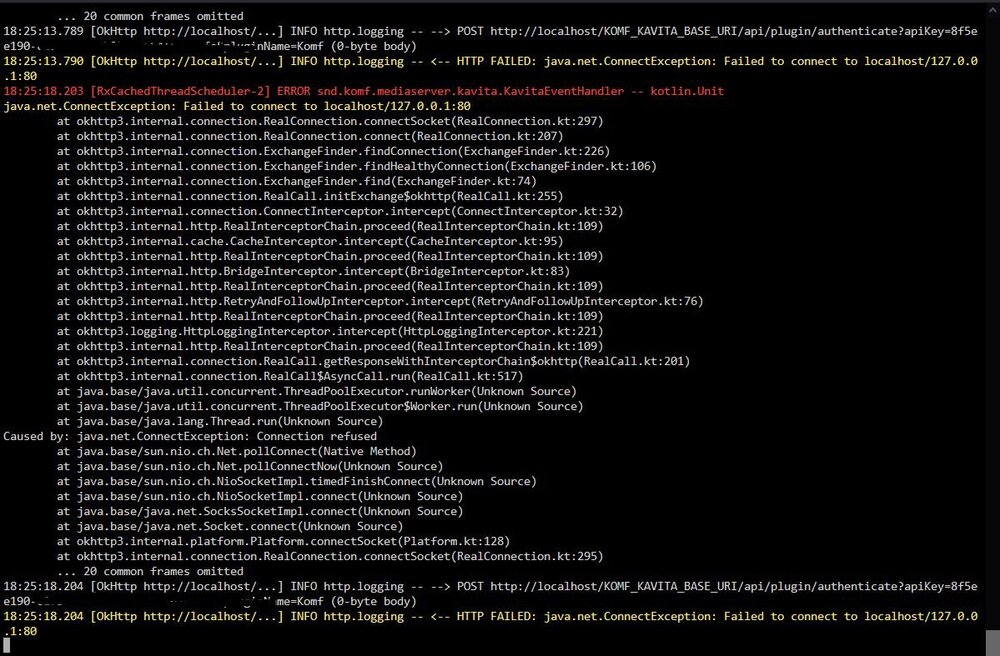
Task: Click the terminal's vertical scrollbar thumb
Action: click(x=992, y=643)
